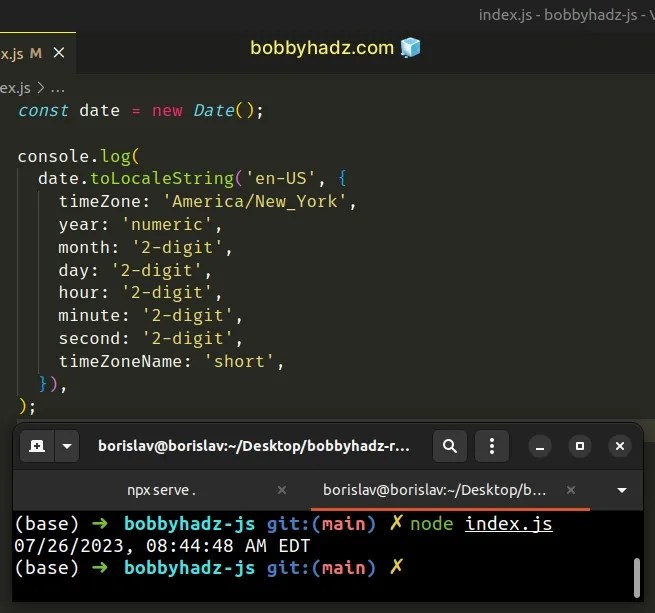The height and width of the screenshot is (613, 655).
Task: Click the terminal title borislav@borislav path
Action: coord(254,446)
